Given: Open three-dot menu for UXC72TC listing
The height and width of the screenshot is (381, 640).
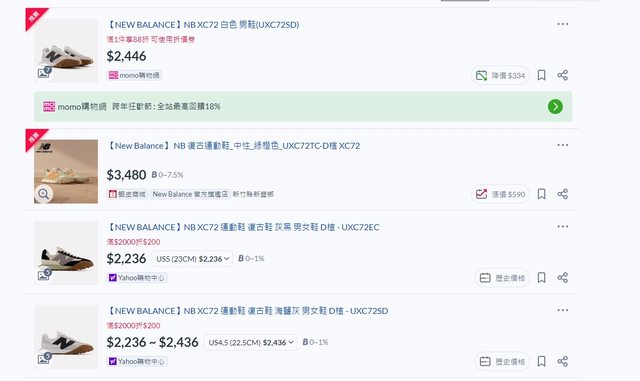Looking at the screenshot, I should (x=562, y=145).
